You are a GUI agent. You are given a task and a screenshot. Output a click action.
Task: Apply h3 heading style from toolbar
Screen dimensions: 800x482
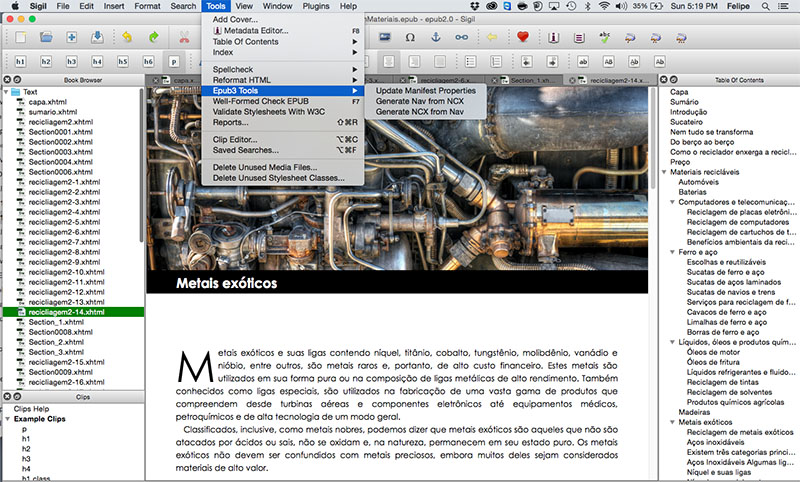[x=71, y=61]
